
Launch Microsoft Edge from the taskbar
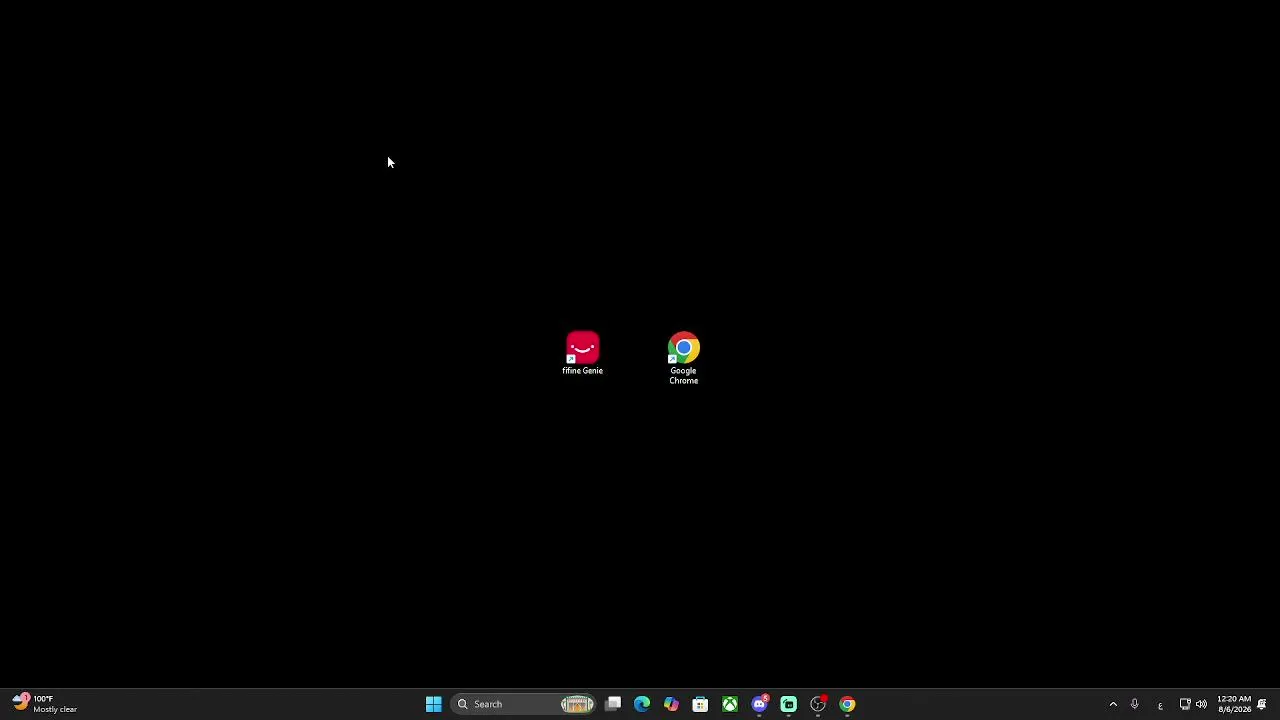point(642,704)
